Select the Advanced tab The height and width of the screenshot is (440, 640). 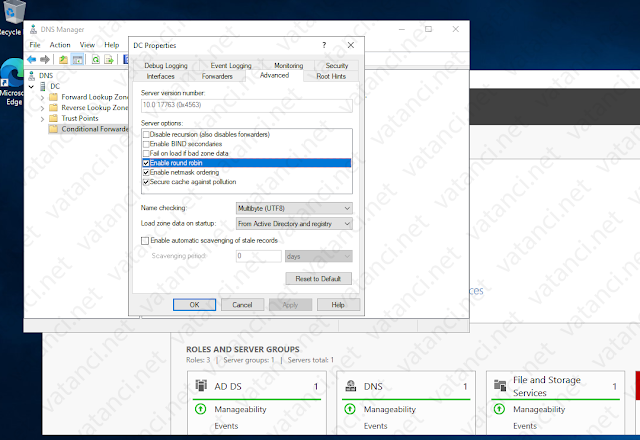274,76
